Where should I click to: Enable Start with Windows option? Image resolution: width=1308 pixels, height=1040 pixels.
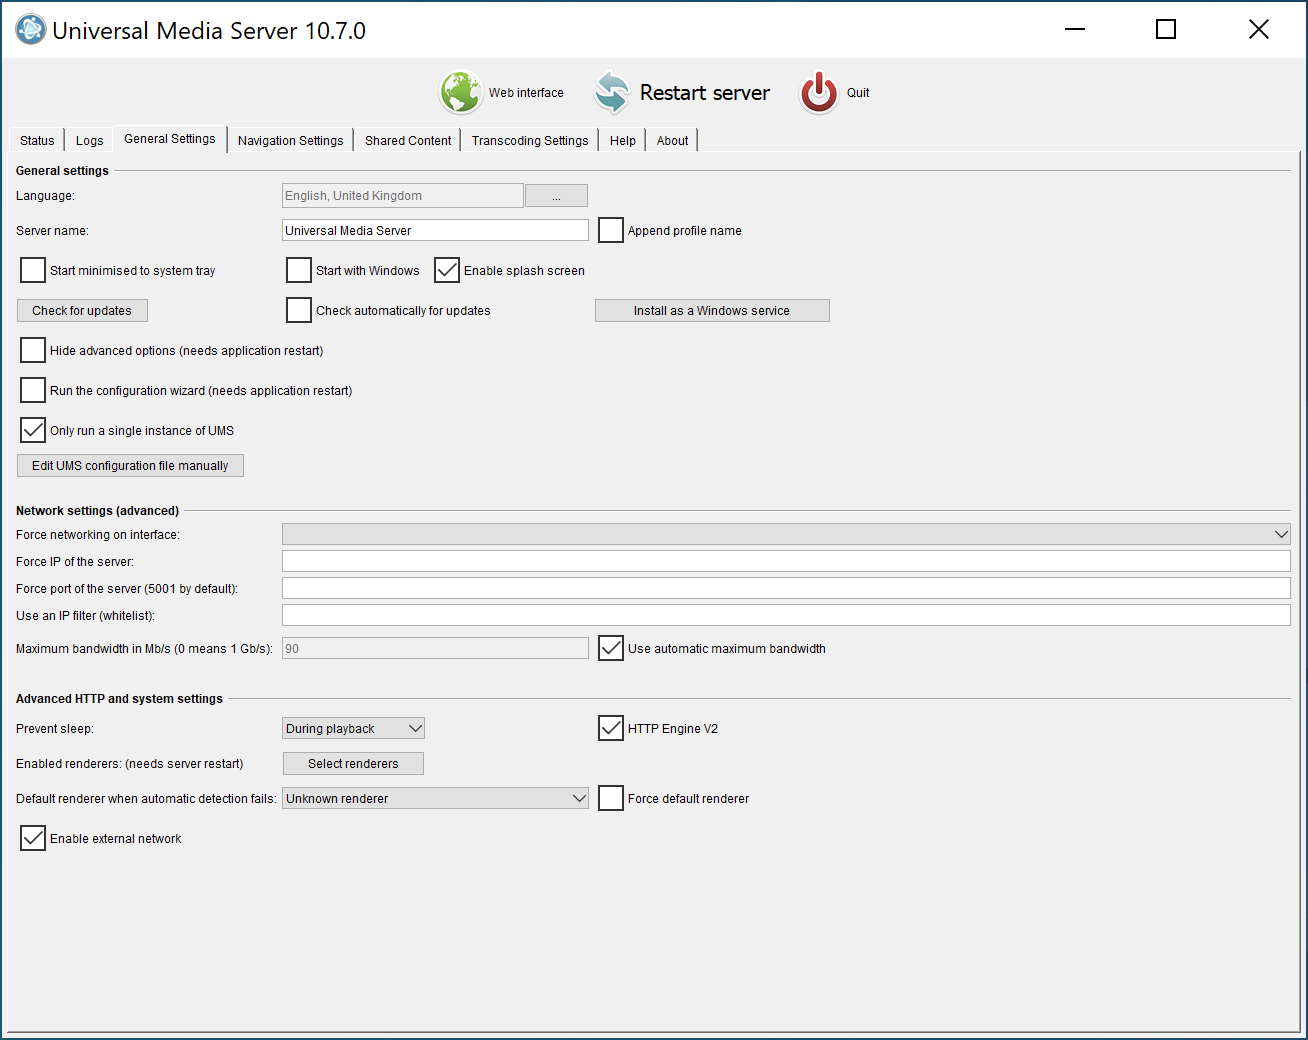(x=299, y=270)
